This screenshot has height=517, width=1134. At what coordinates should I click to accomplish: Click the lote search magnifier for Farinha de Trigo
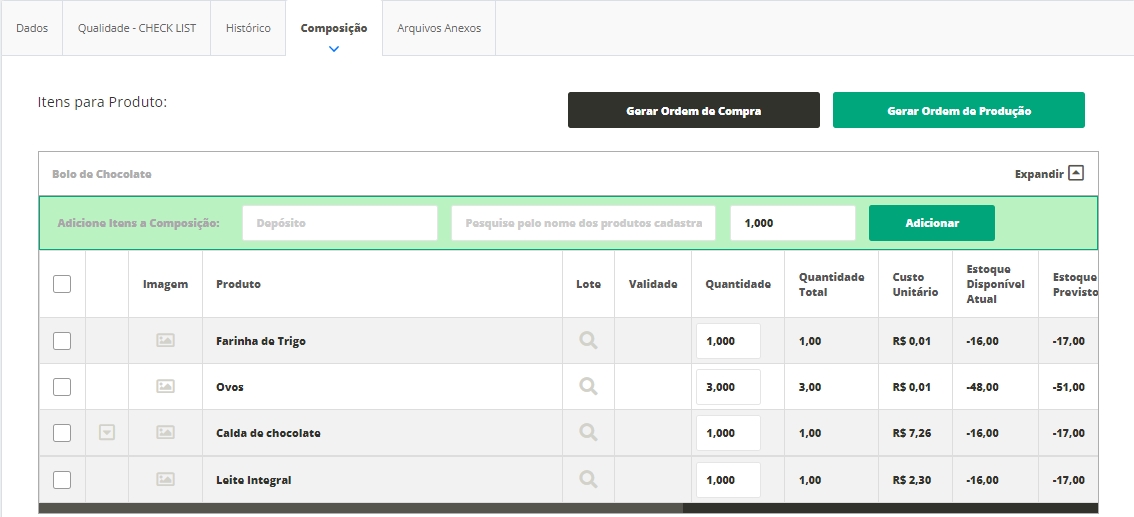click(588, 341)
